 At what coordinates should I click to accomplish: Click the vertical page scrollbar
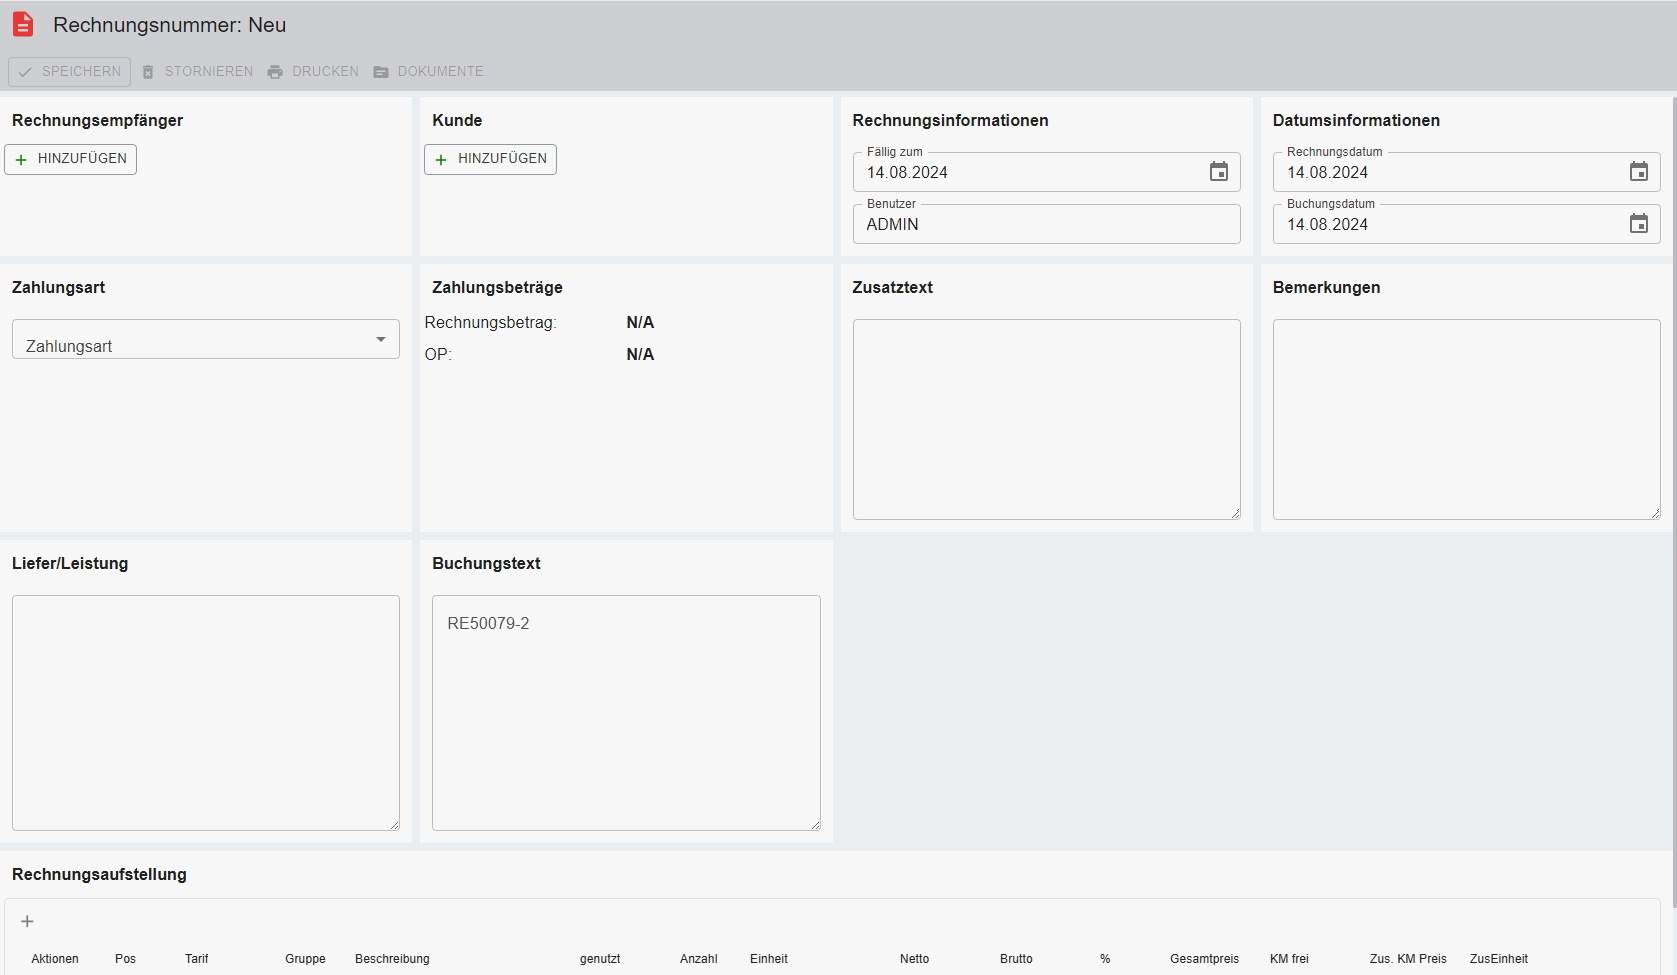point(1673,500)
